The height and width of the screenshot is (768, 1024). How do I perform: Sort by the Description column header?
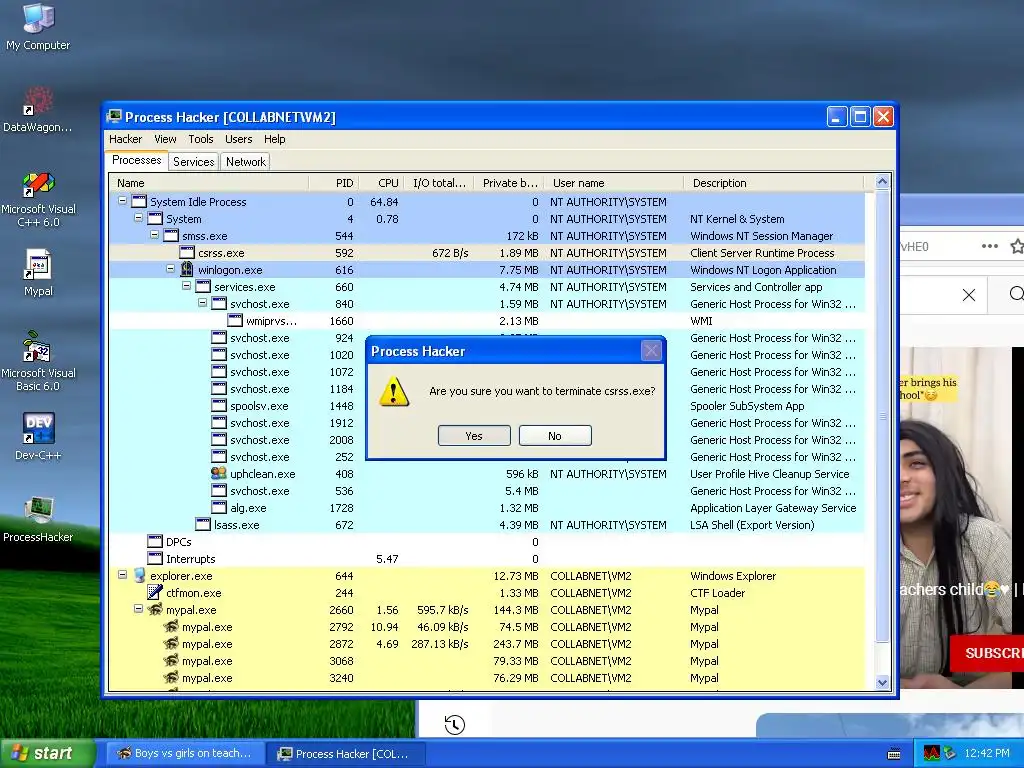point(773,183)
